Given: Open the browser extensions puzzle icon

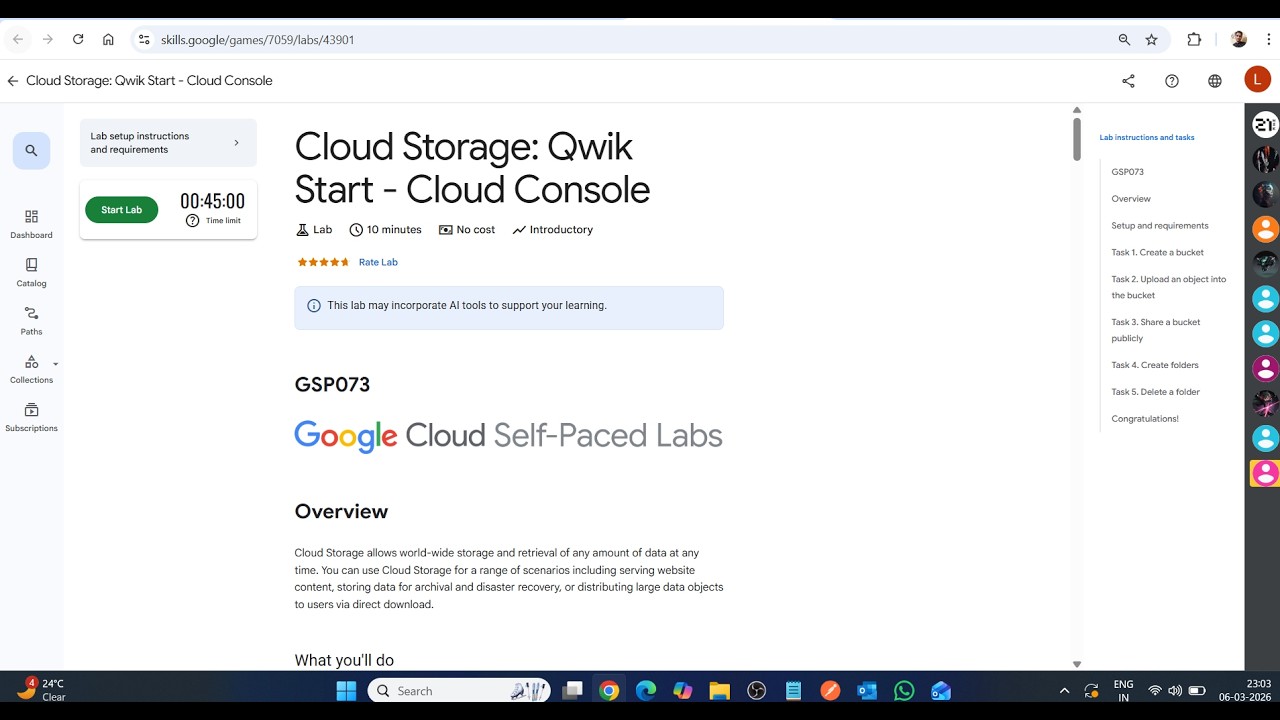Looking at the screenshot, I should [1194, 40].
